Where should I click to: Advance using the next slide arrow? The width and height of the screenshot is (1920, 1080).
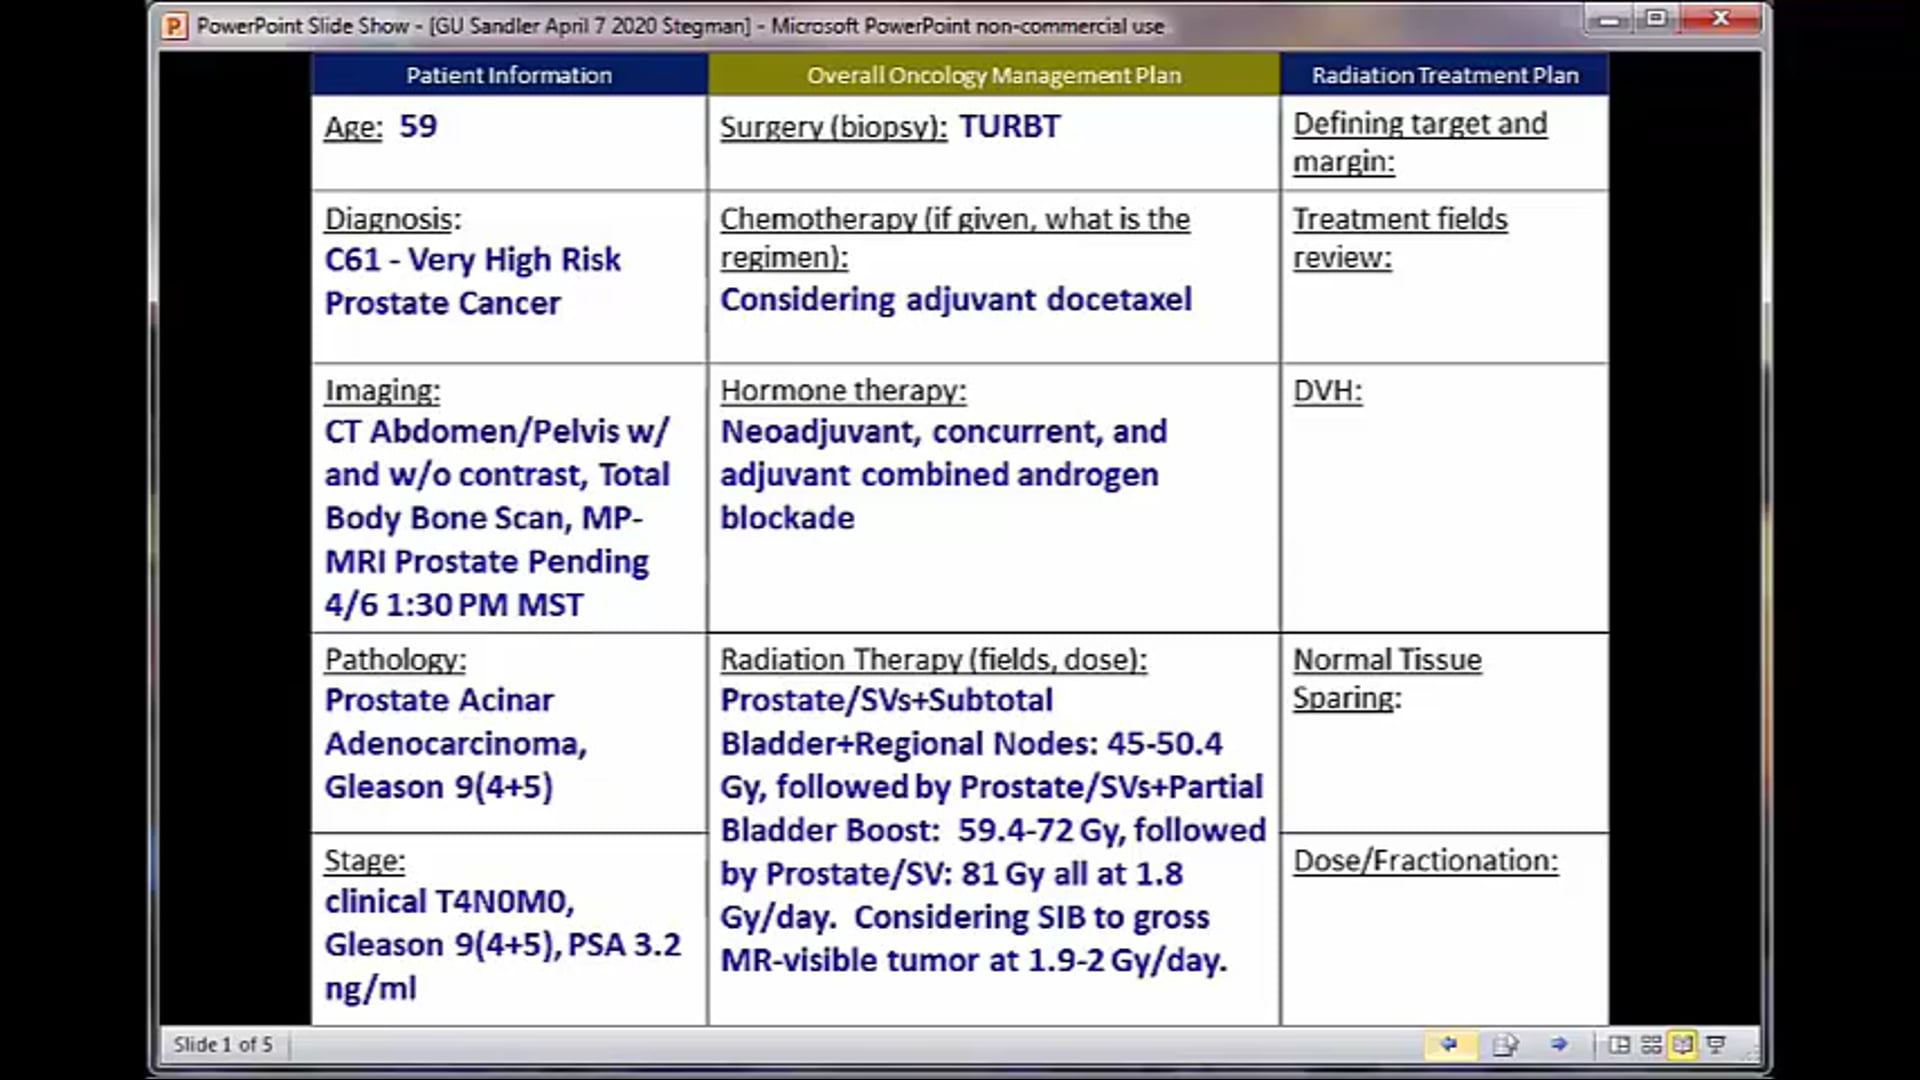tap(1560, 1044)
